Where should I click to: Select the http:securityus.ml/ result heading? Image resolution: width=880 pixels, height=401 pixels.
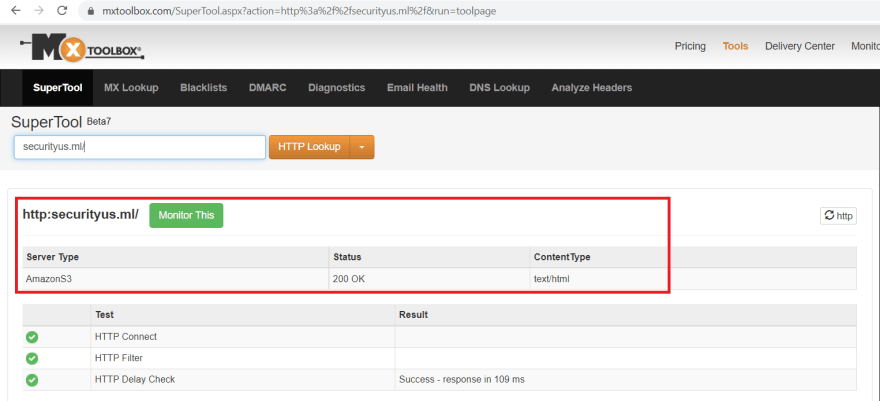point(80,215)
